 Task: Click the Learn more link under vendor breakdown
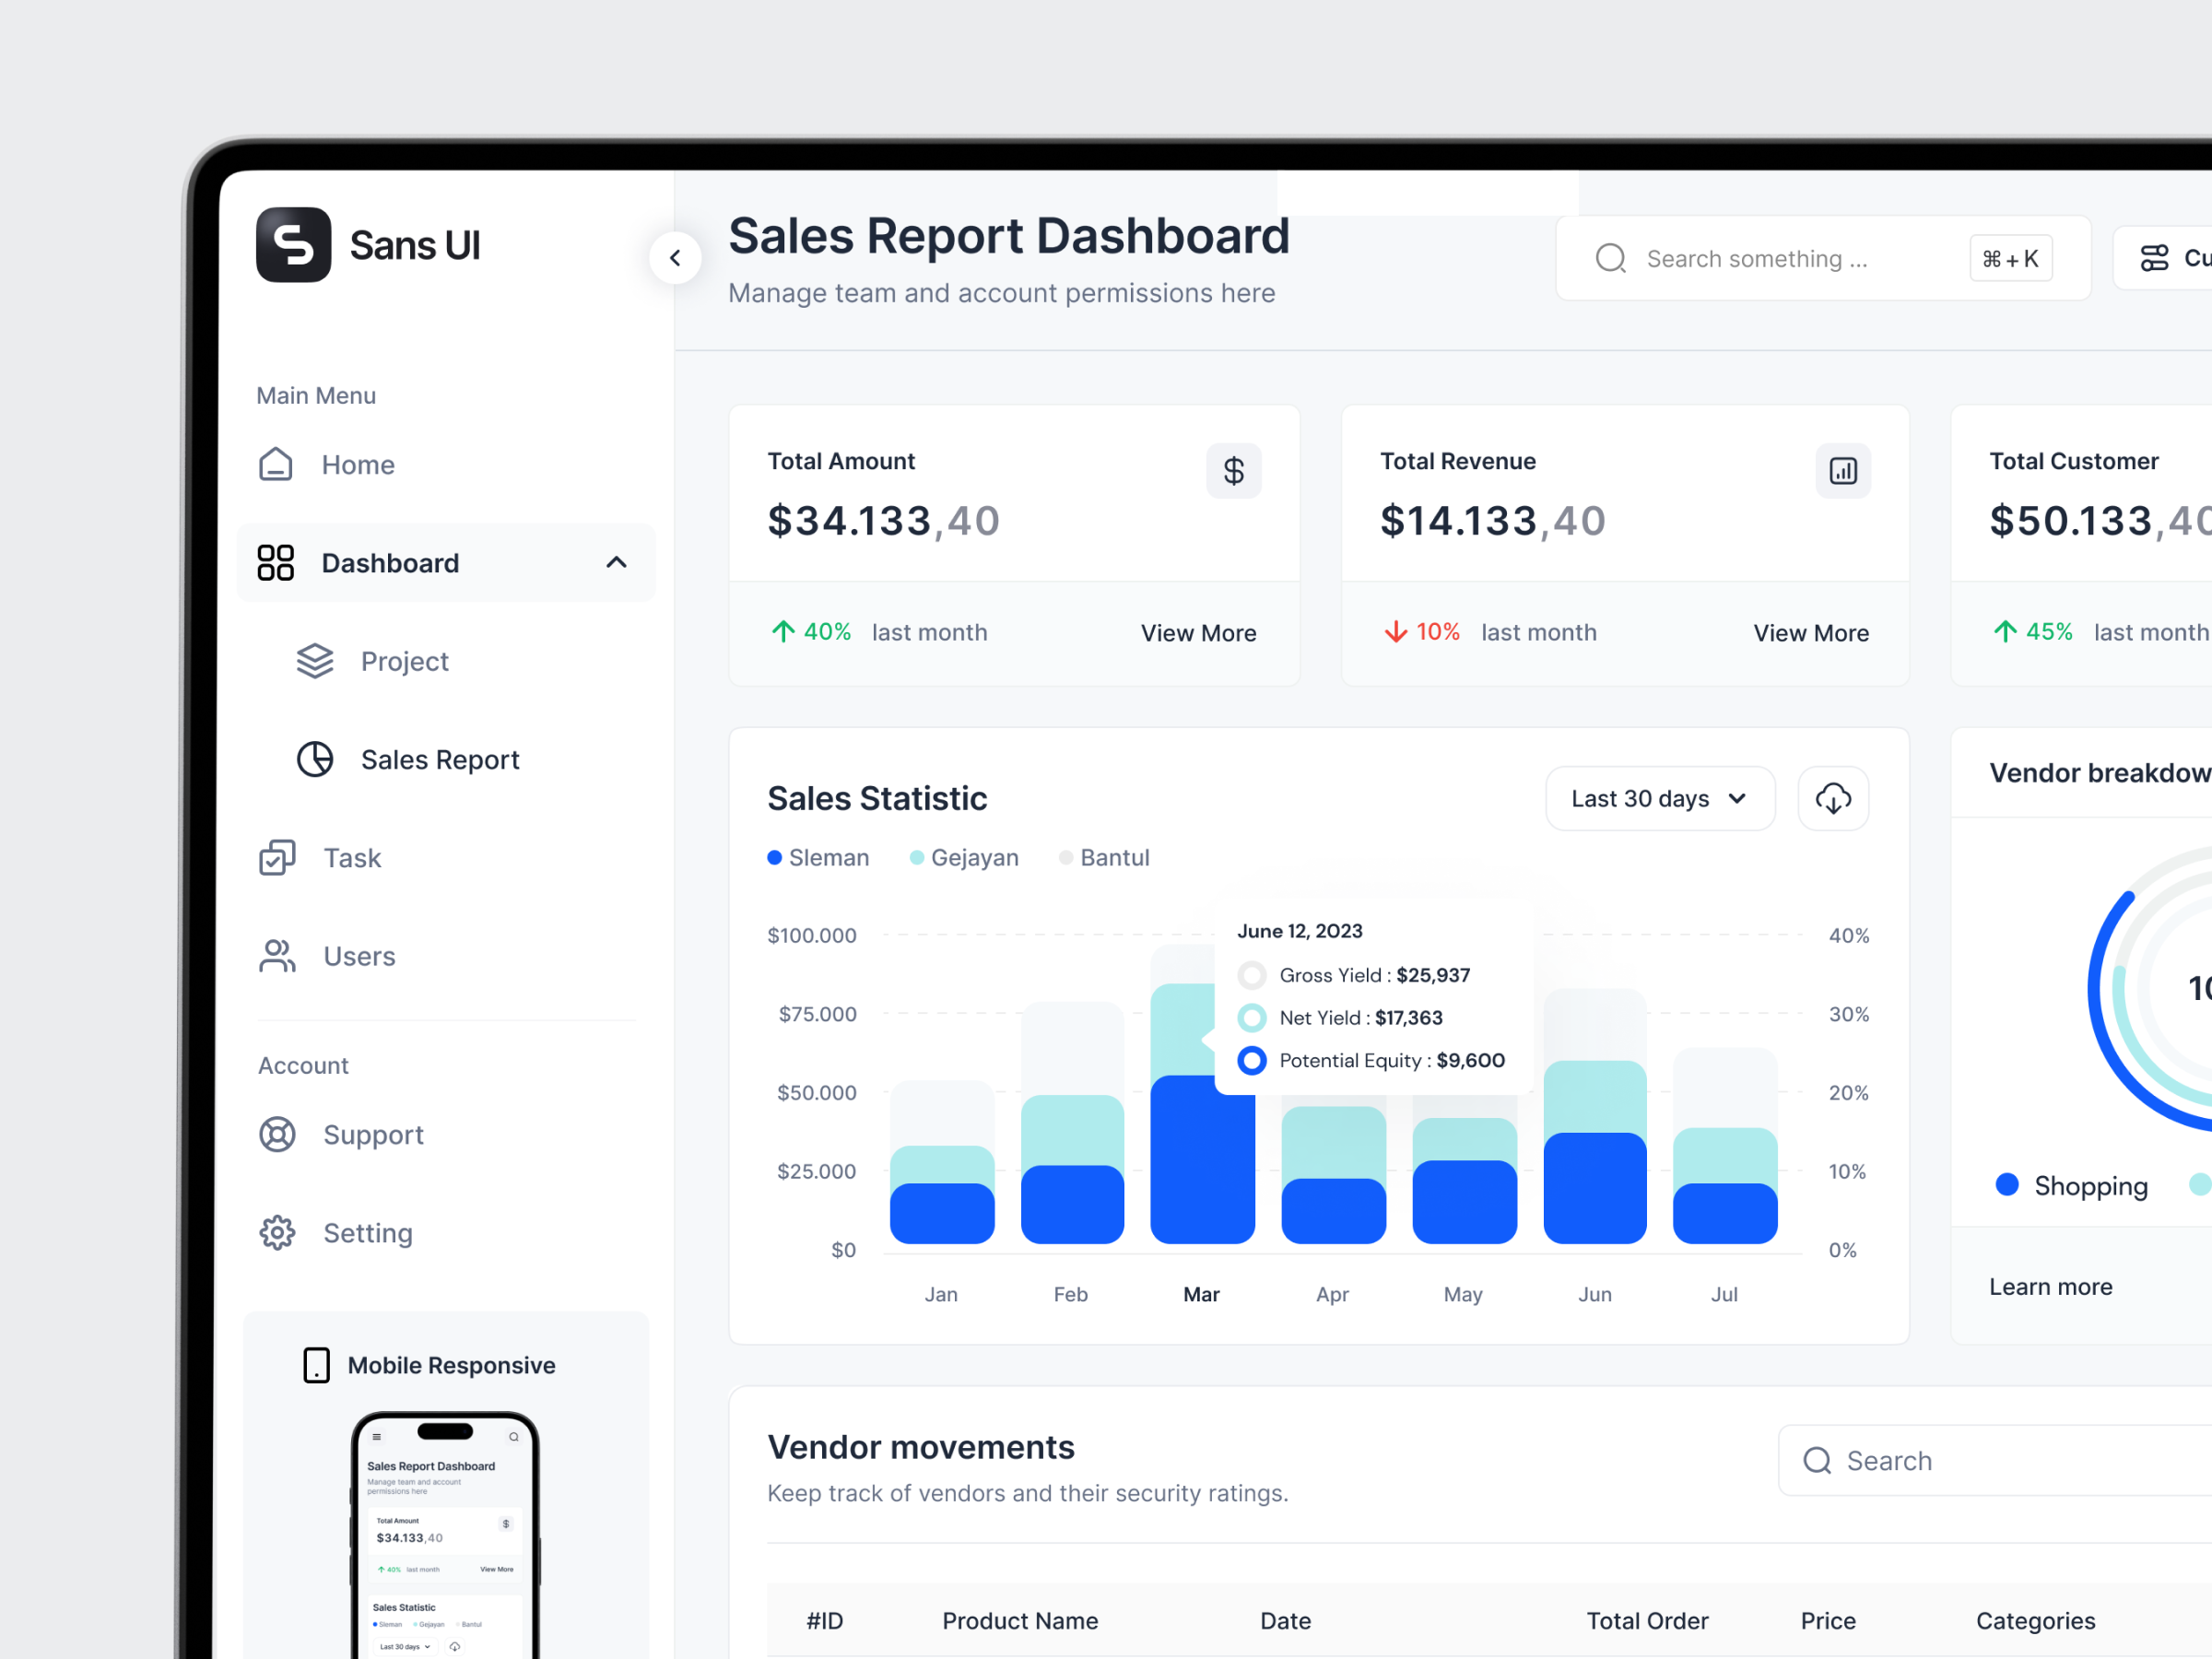click(x=2050, y=1286)
